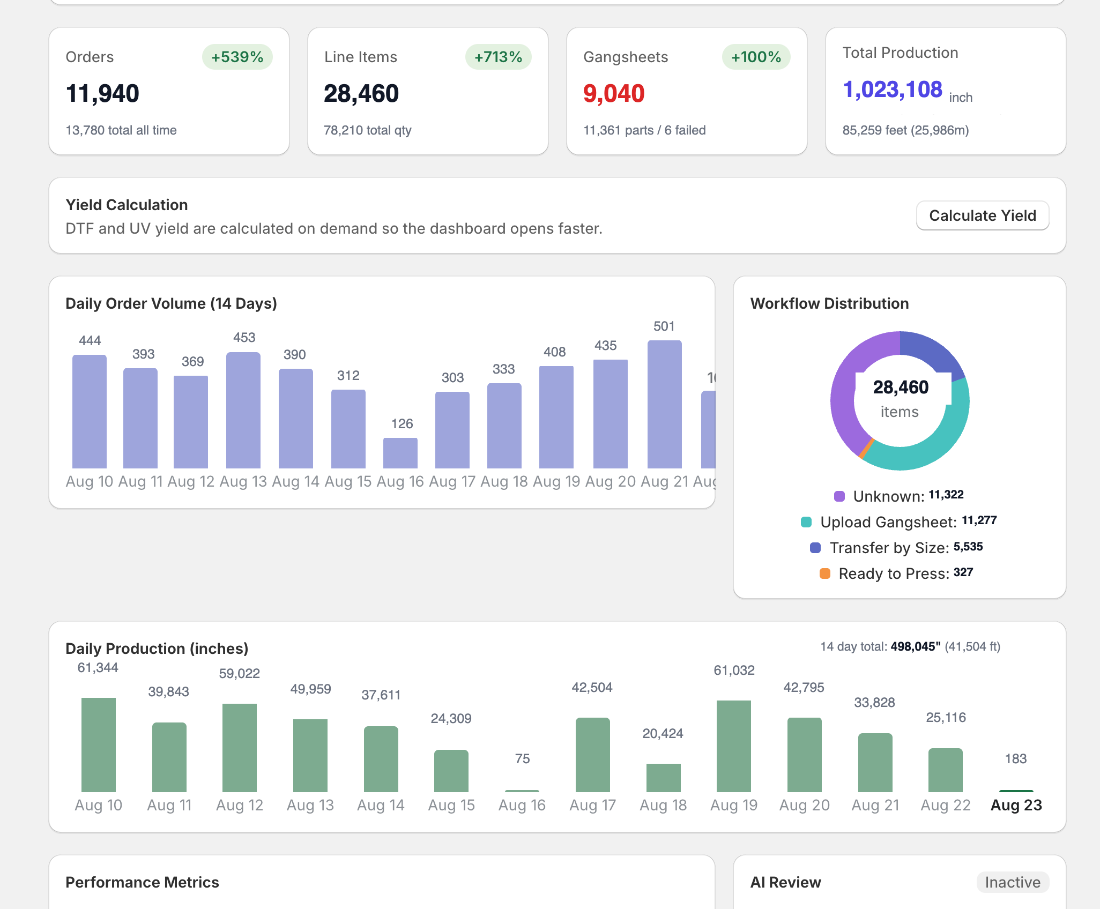Click the Performance Metrics heading
Image resolution: width=1100 pixels, height=909 pixels.
coord(142,882)
